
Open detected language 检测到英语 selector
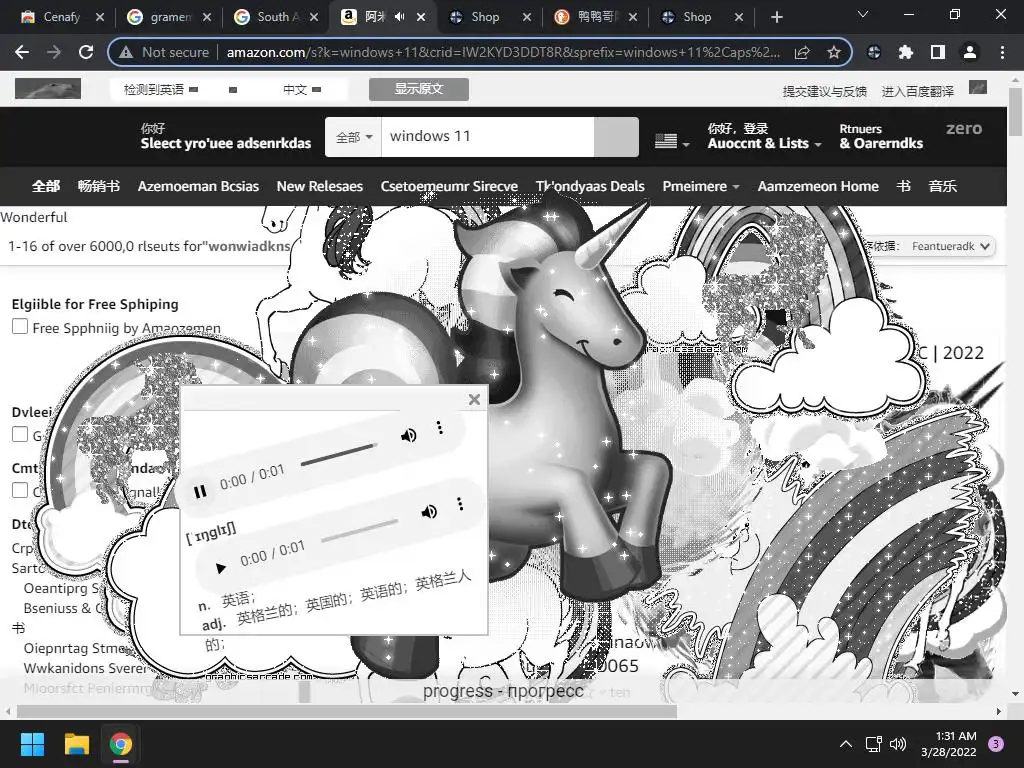161,89
